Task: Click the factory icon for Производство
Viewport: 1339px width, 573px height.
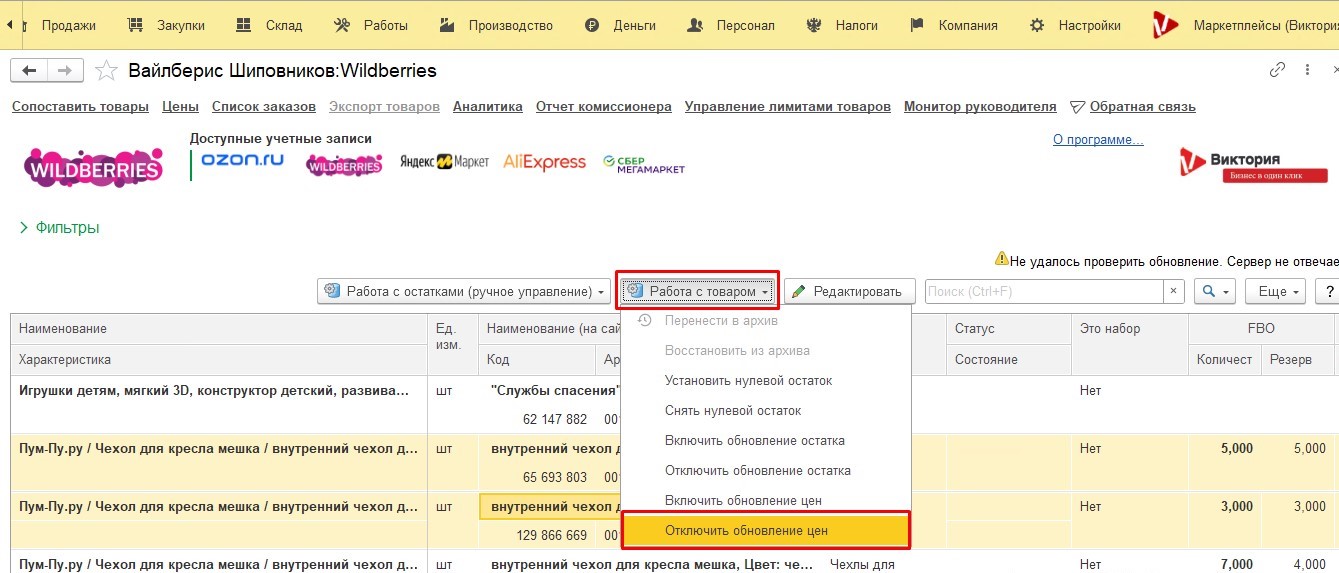Action: tap(449, 25)
